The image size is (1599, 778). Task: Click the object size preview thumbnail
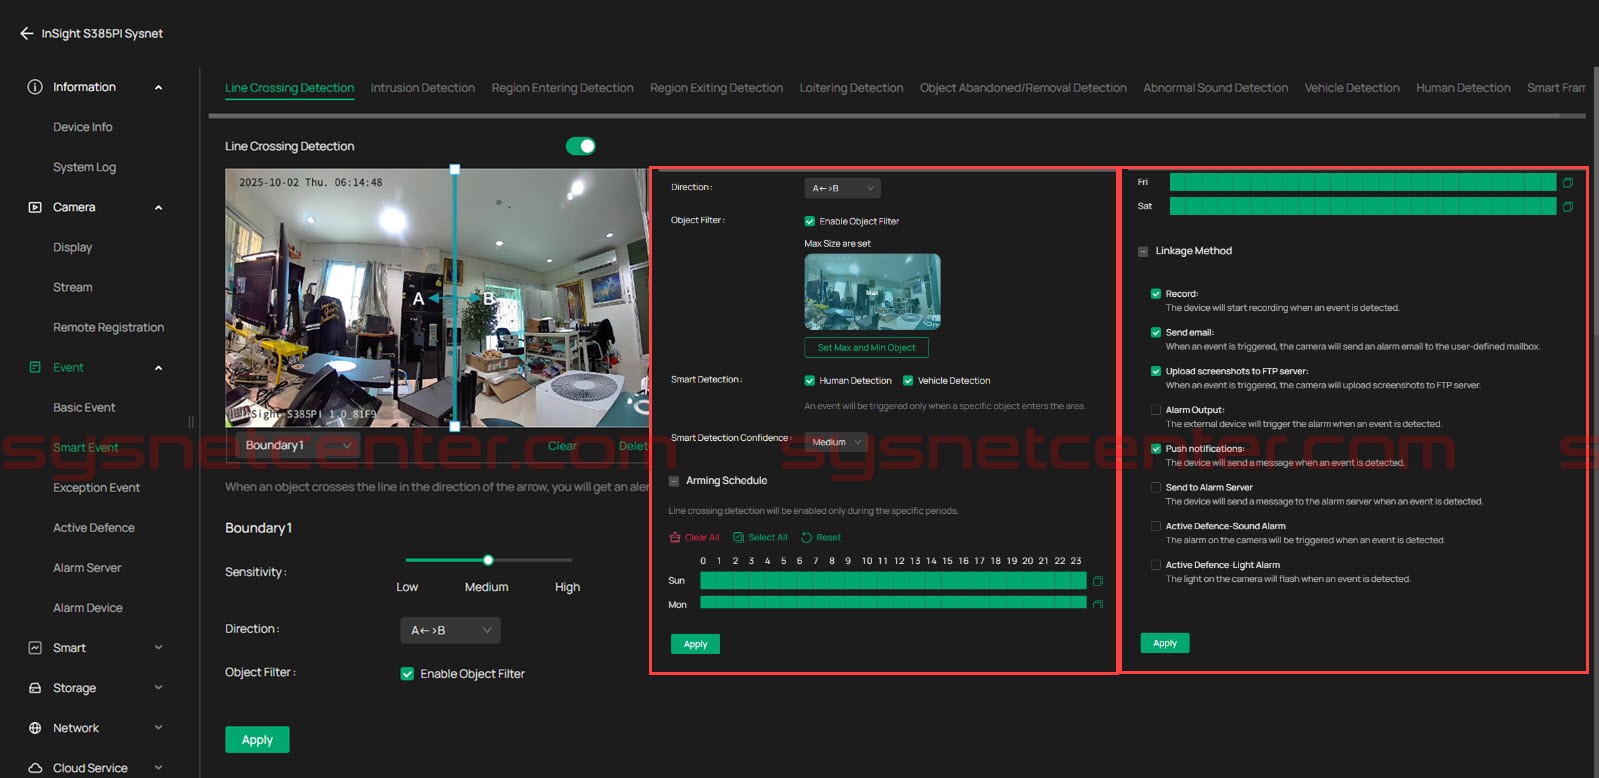[x=872, y=291]
